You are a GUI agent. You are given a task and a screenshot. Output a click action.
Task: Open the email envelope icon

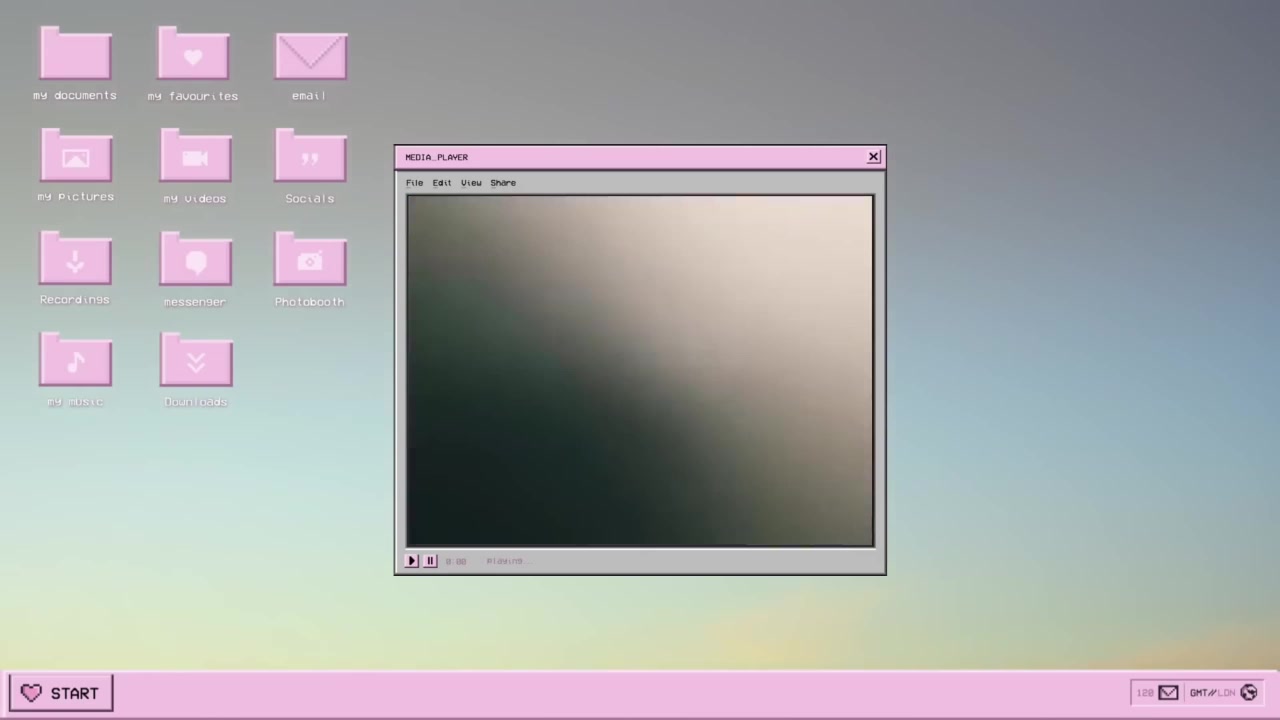click(x=310, y=57)
